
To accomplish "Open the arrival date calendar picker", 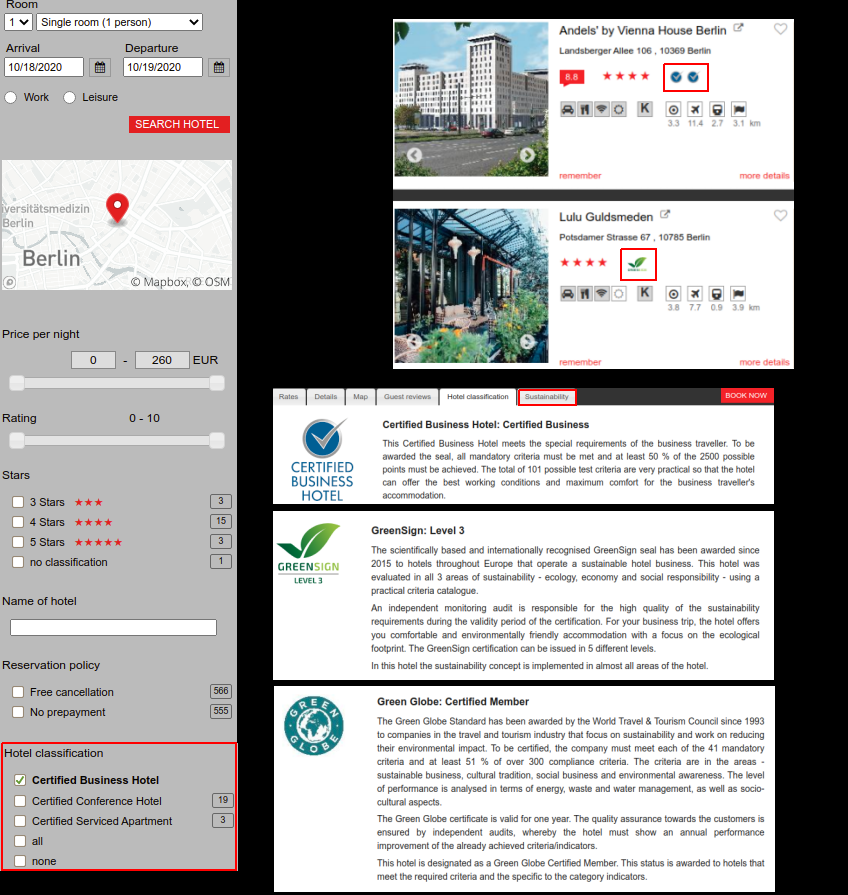I will pyautogui.click(x=100, y=67).
